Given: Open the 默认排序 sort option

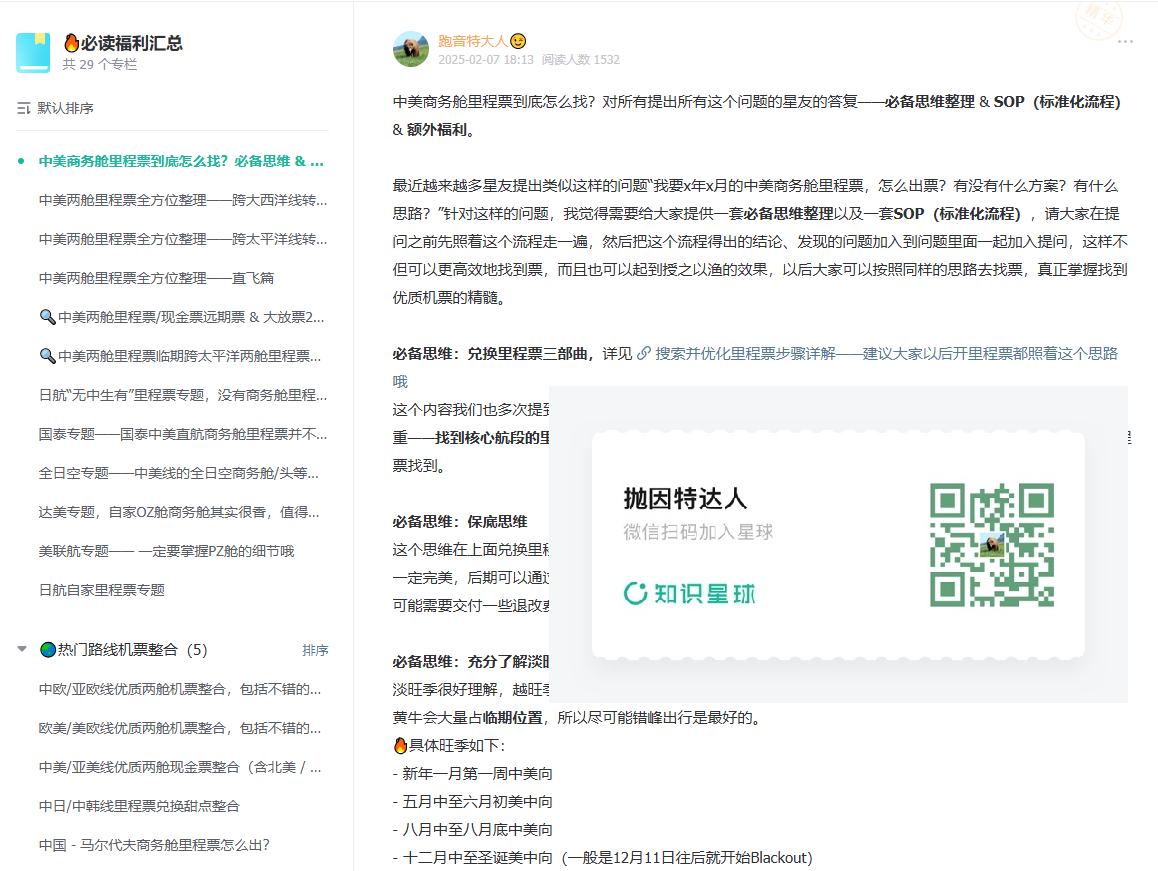Looking at the screenshot, I should [x=55, y=108].
